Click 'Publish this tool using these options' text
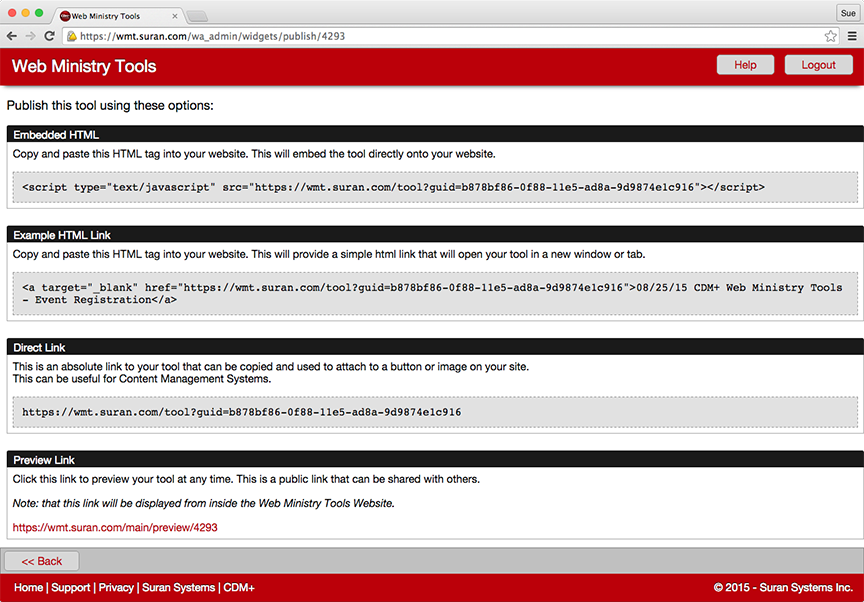The image size is (864, 602). [x=110, y=105]
